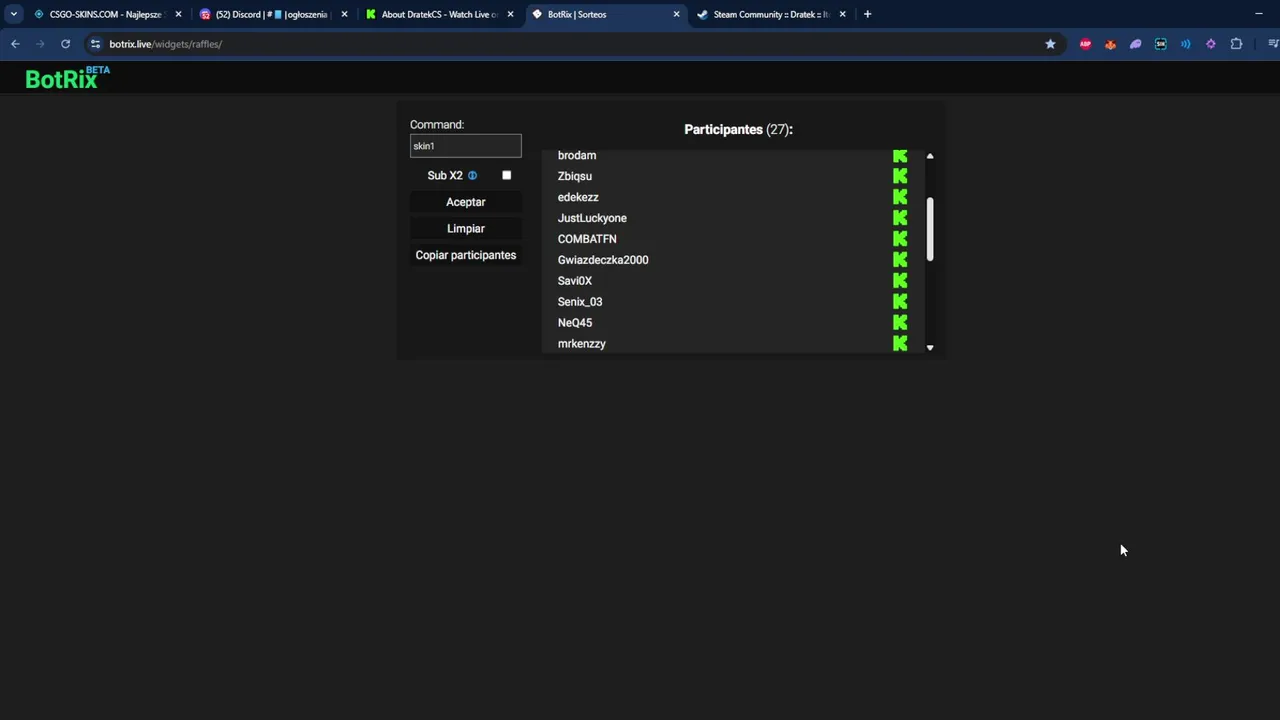Select participant name brodam
Viewport: 1280px width, 720px height.
[x=577, y=155]
